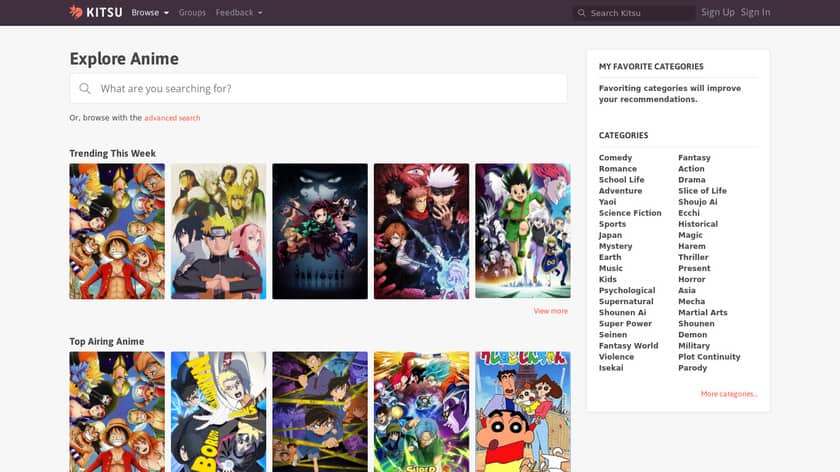This screenshot has height=472, width=840.
Task: View more trending anime
Action: 550,311
